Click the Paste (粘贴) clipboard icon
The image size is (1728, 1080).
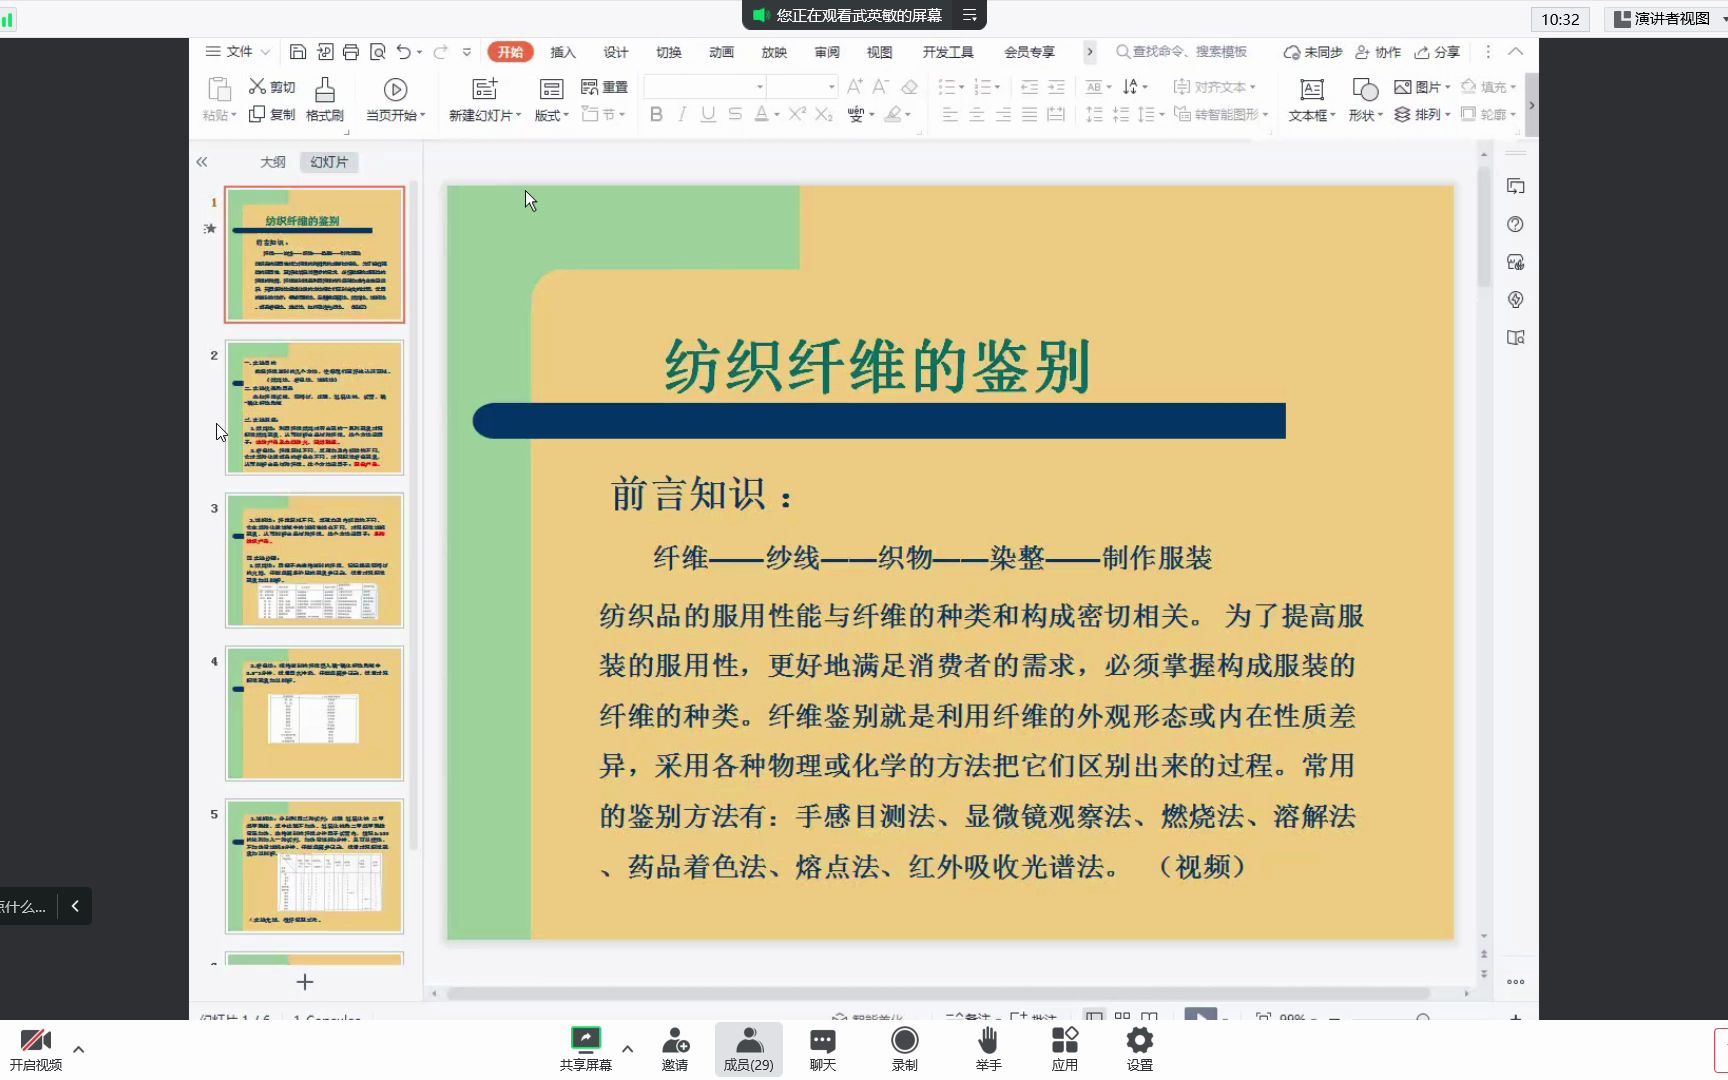[219, 89]
